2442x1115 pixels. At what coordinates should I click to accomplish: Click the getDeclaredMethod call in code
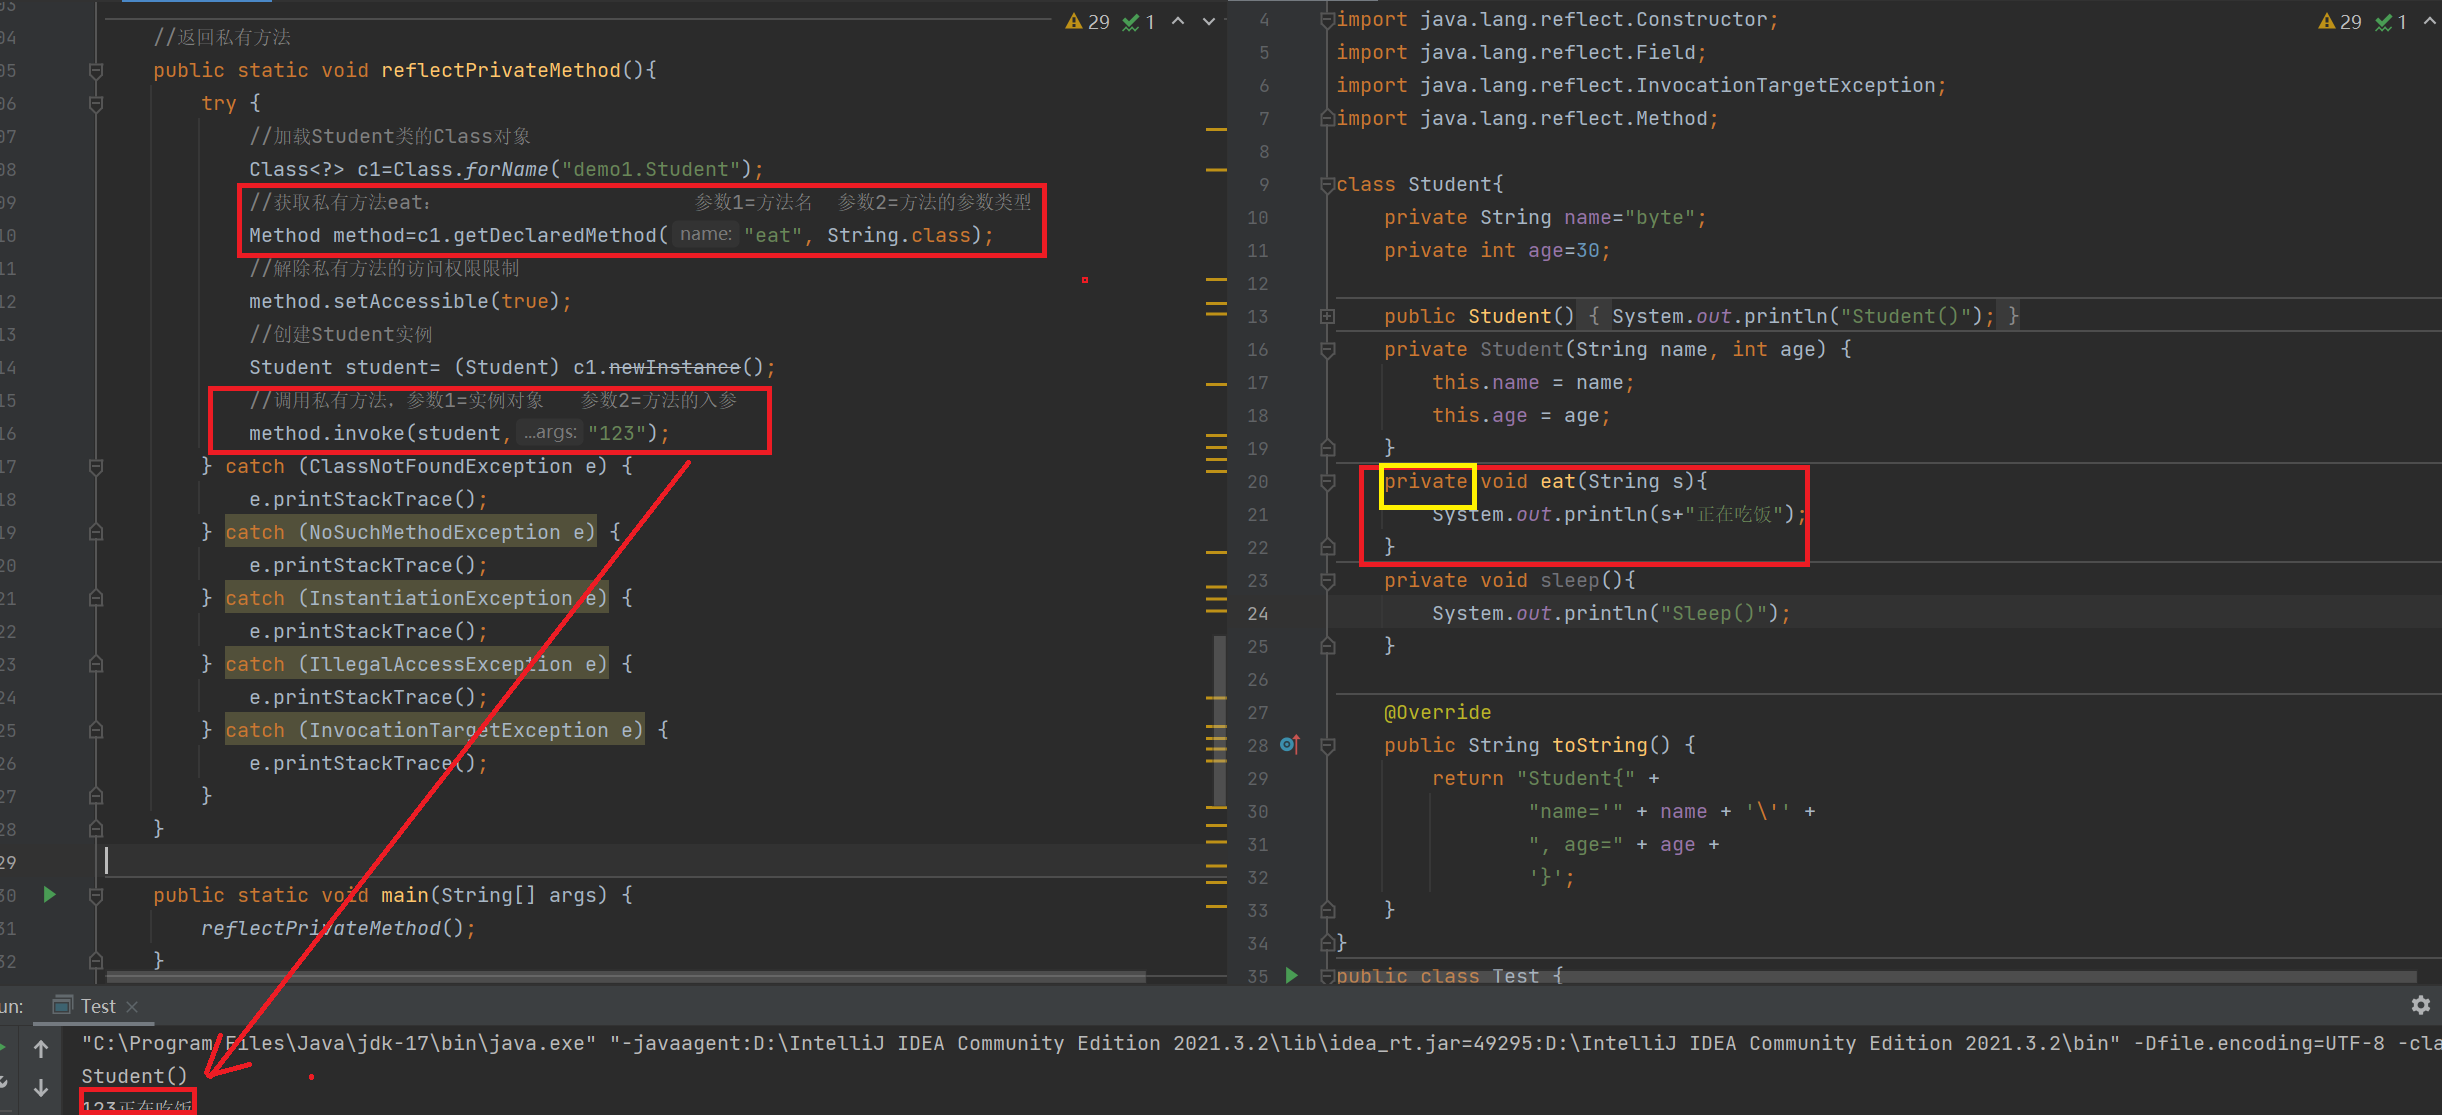coord(555,236)
